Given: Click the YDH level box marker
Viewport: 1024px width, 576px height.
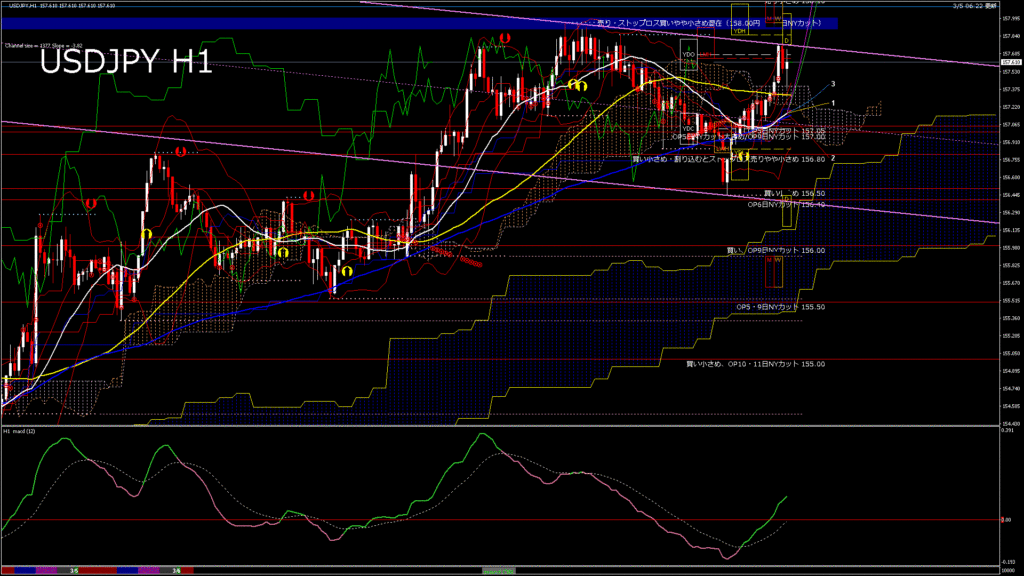Looking at the screenshot, I should coord(740,31).
